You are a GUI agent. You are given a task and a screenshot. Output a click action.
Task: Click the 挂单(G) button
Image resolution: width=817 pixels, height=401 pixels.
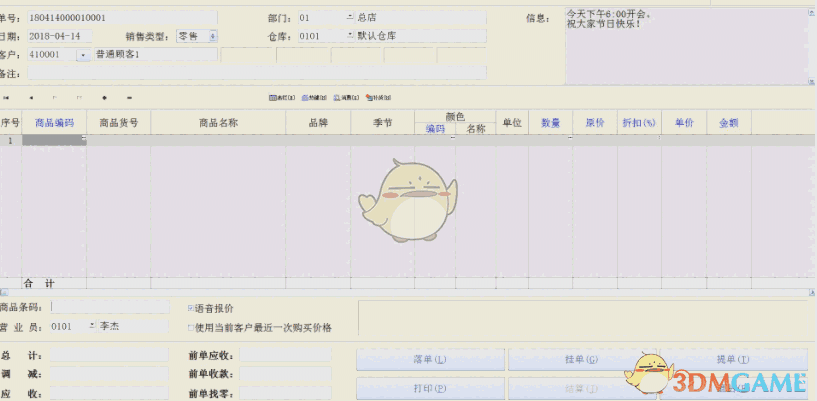pos(582,359)
